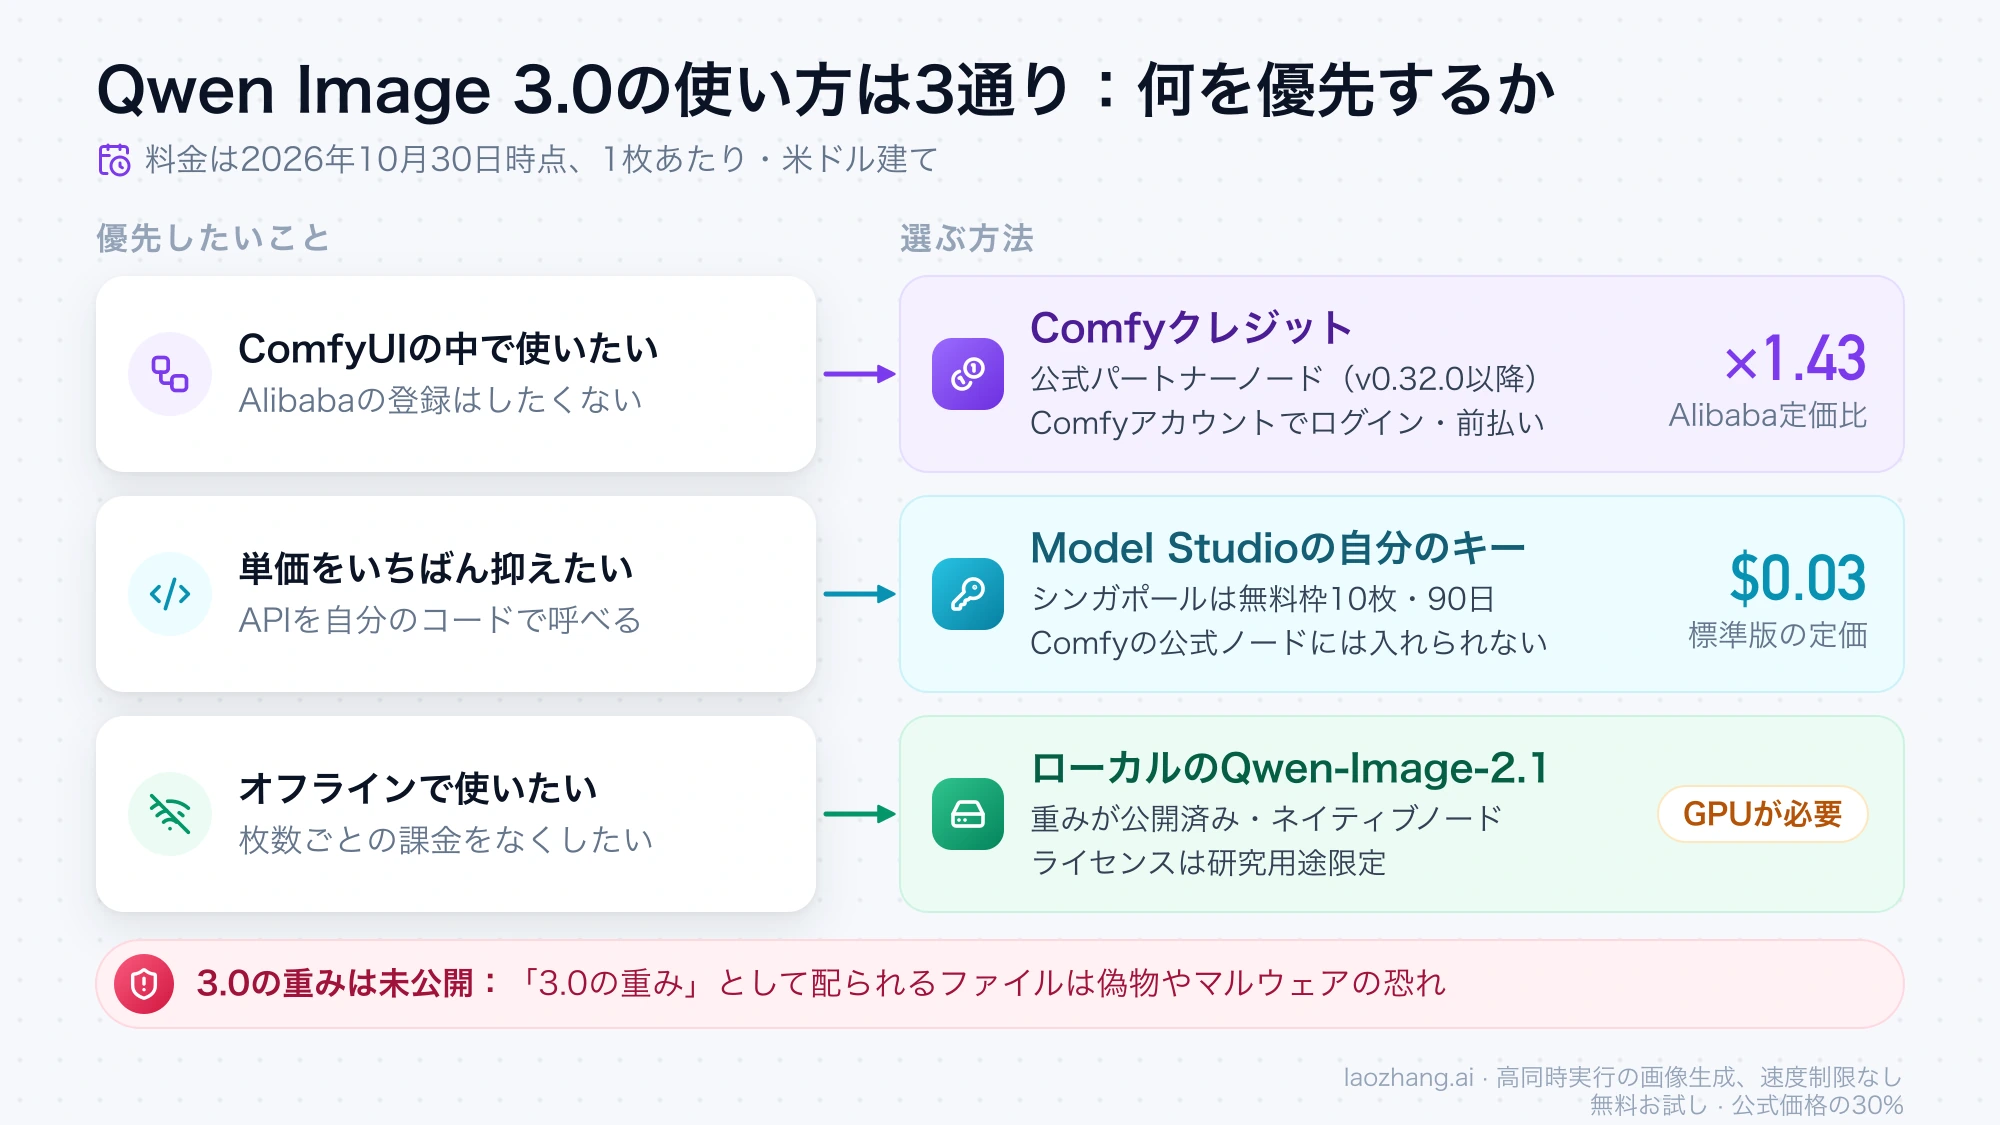The image size is (2000, 1125).
Task: Click the text Alibabaの登録はしたくない
Action: click(441, 400)
